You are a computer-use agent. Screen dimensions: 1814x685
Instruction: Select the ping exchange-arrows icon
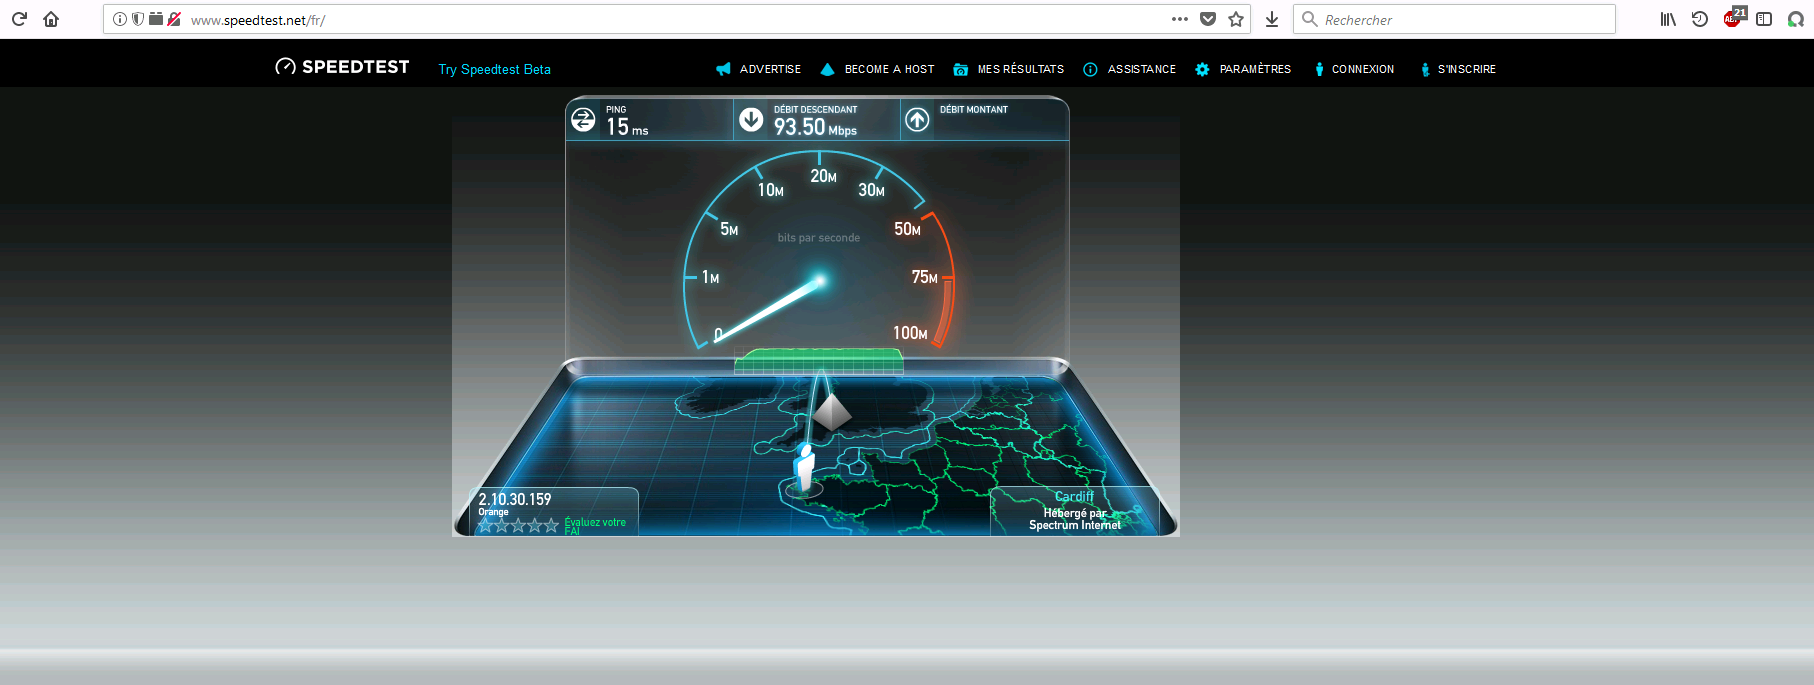(x=583, y=120)
